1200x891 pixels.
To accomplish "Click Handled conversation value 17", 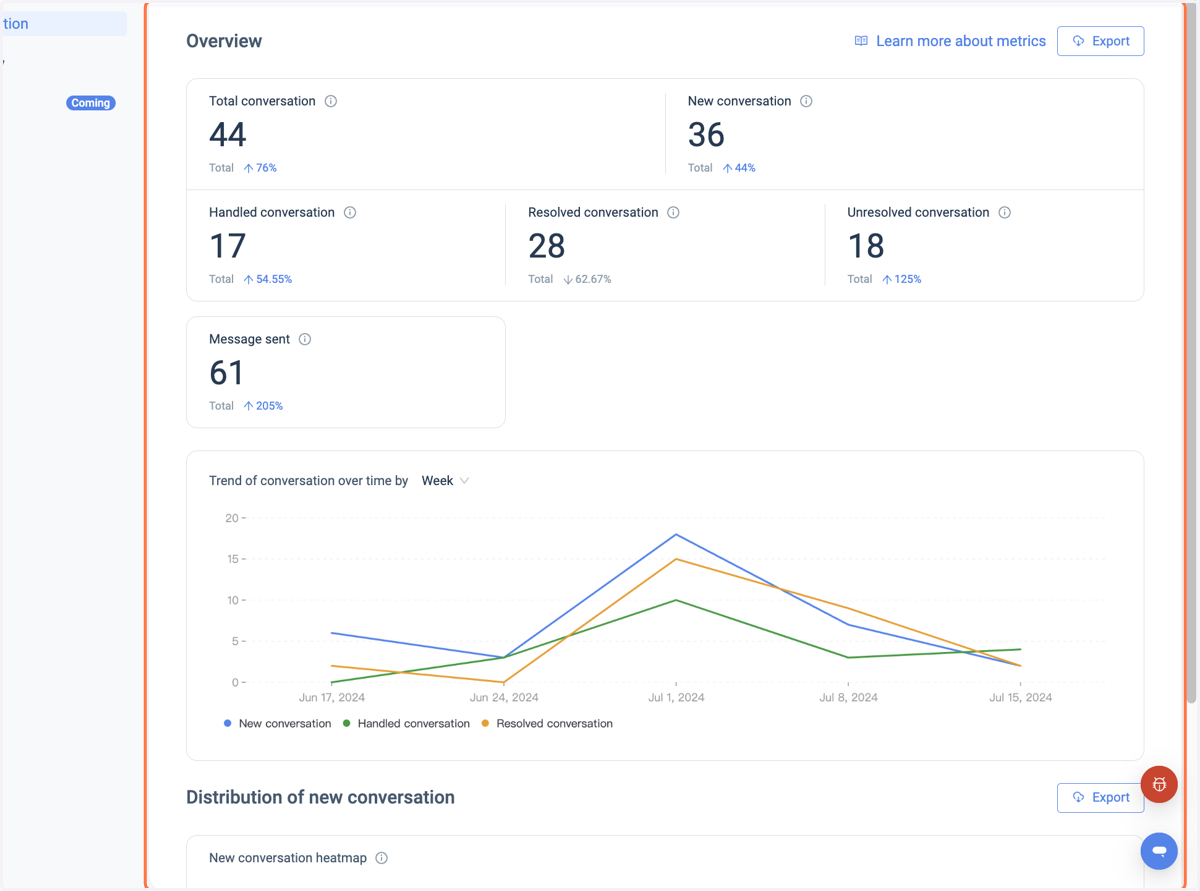I will (227, 245).
